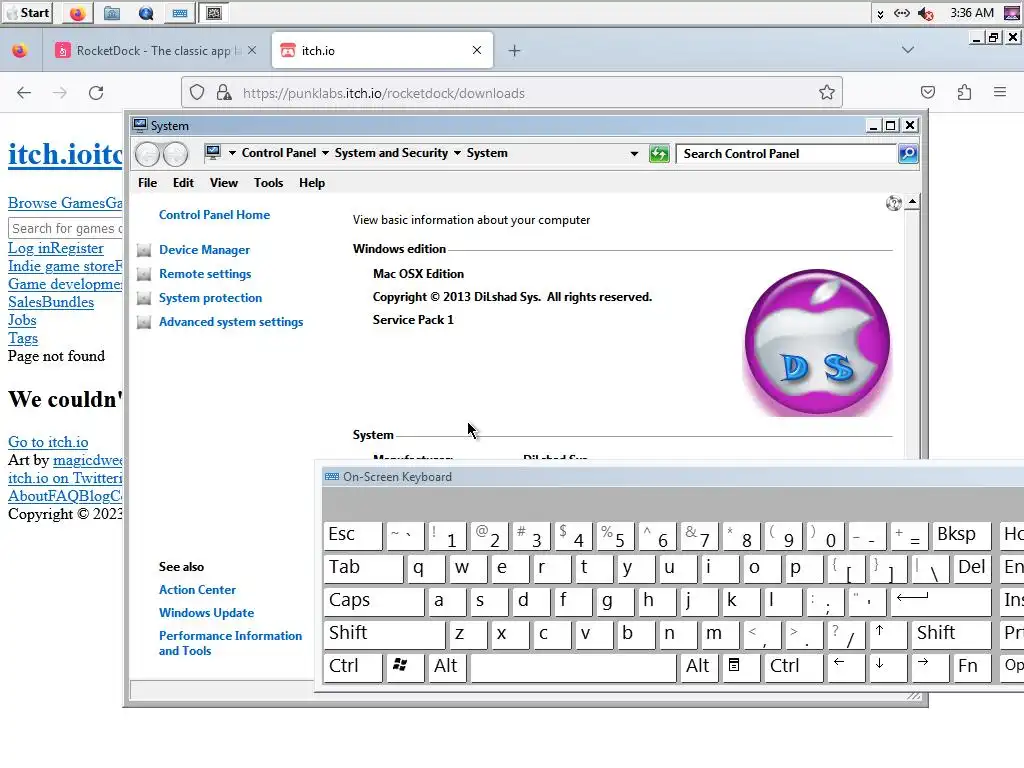Click the itch.io logo link
The image size is (1024, 768).
click(x=65, y=155)
